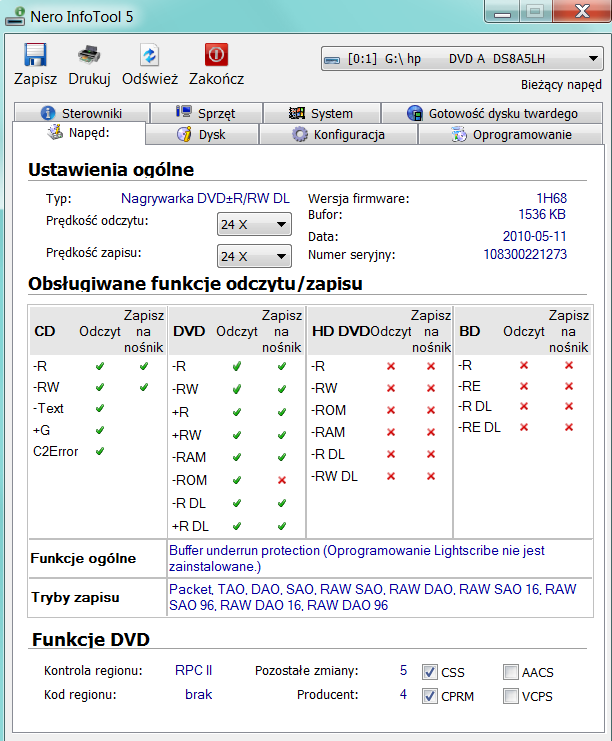Click the Sterowniki tab info icon
The width and height of the screenshot is (612, 741).
pos(48,113)
